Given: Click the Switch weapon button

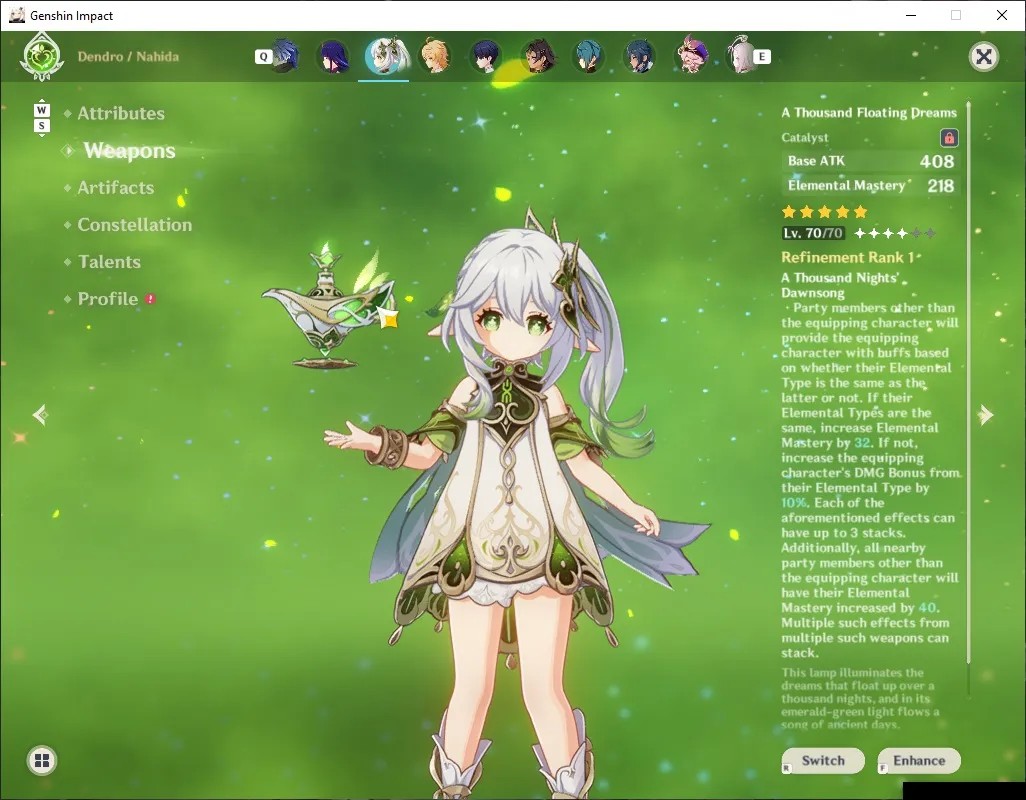Looking at the screenshot, I should point(823,761).
